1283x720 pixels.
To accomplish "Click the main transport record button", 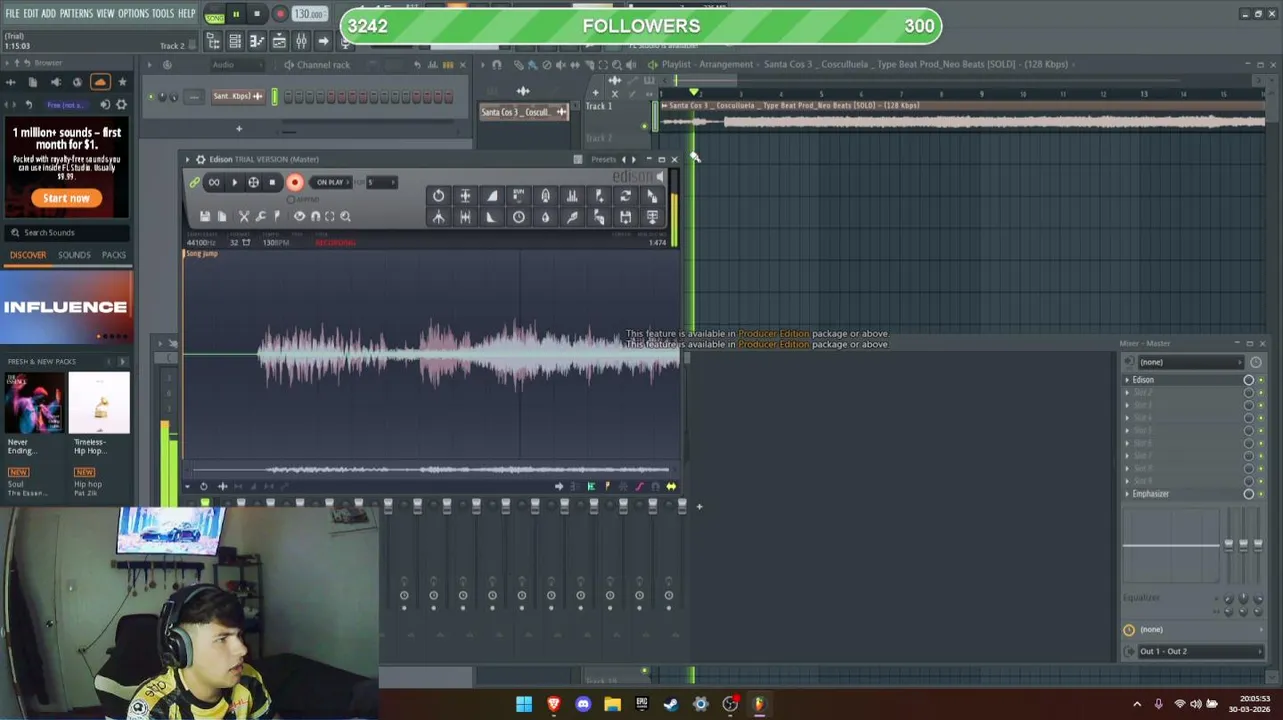I will tap(280, 14).
